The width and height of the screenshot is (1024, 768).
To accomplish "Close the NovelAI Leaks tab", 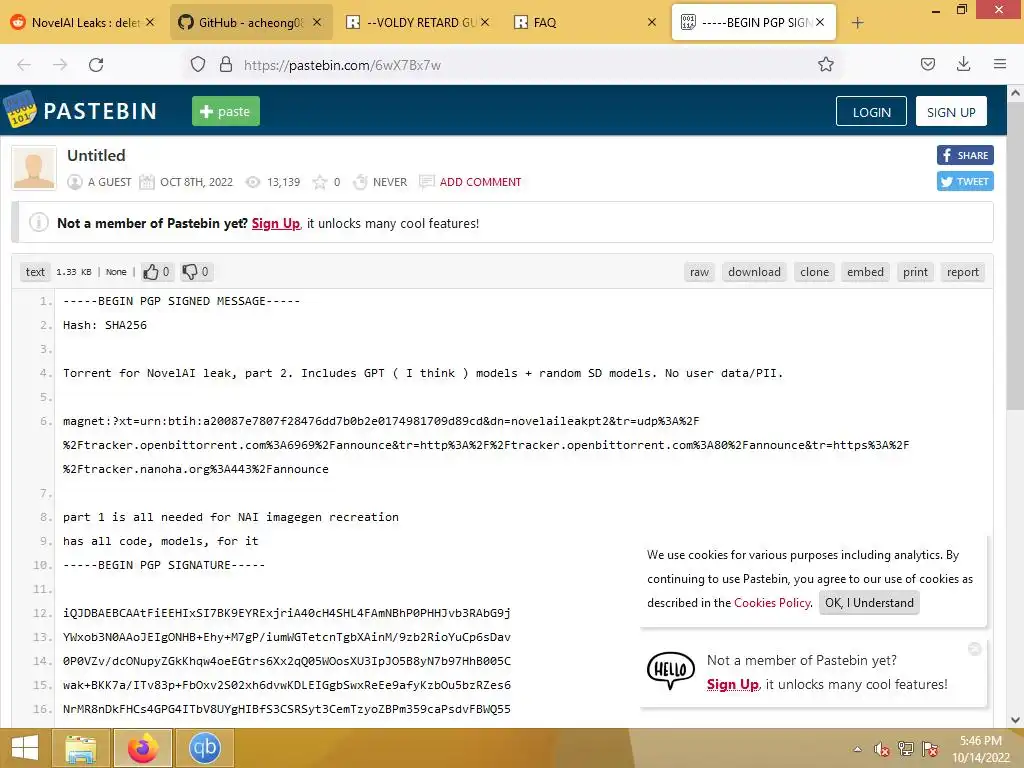I will pyautogui.click(x=150, y=22).
